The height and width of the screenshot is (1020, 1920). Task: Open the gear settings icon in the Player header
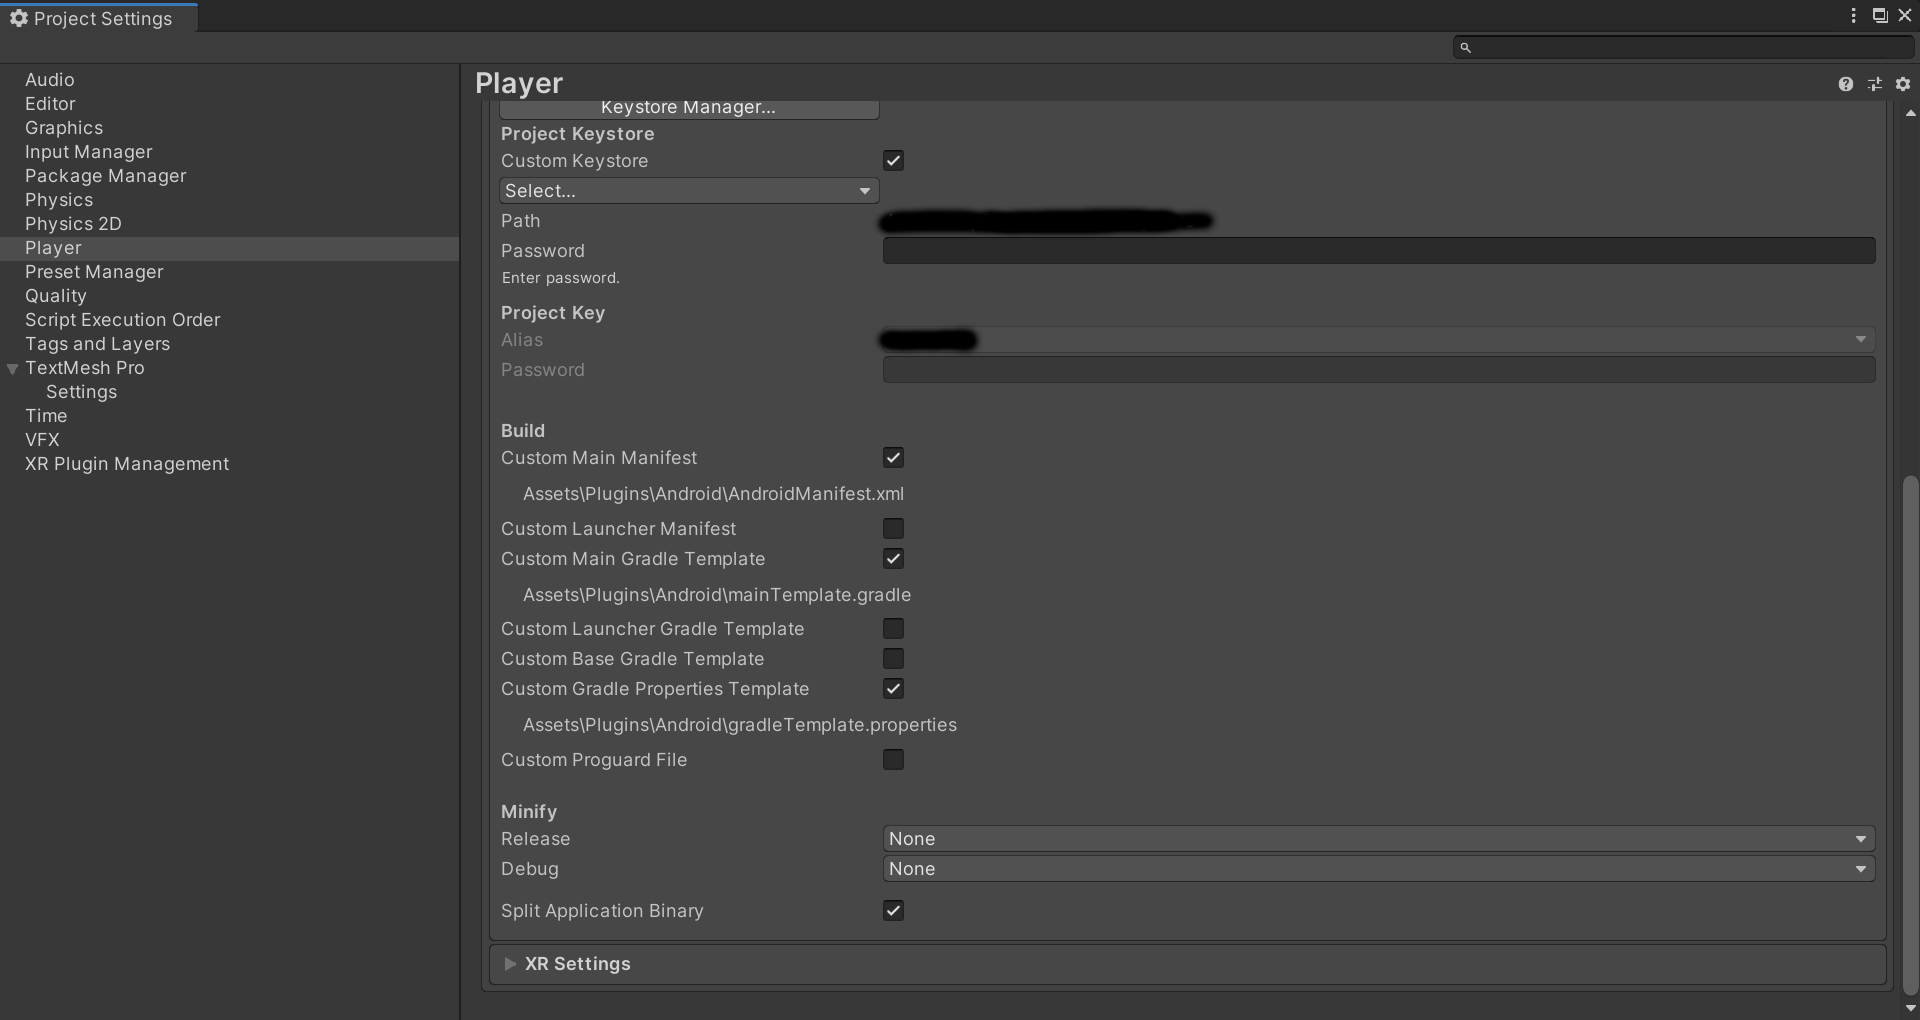coord(1903,84)
